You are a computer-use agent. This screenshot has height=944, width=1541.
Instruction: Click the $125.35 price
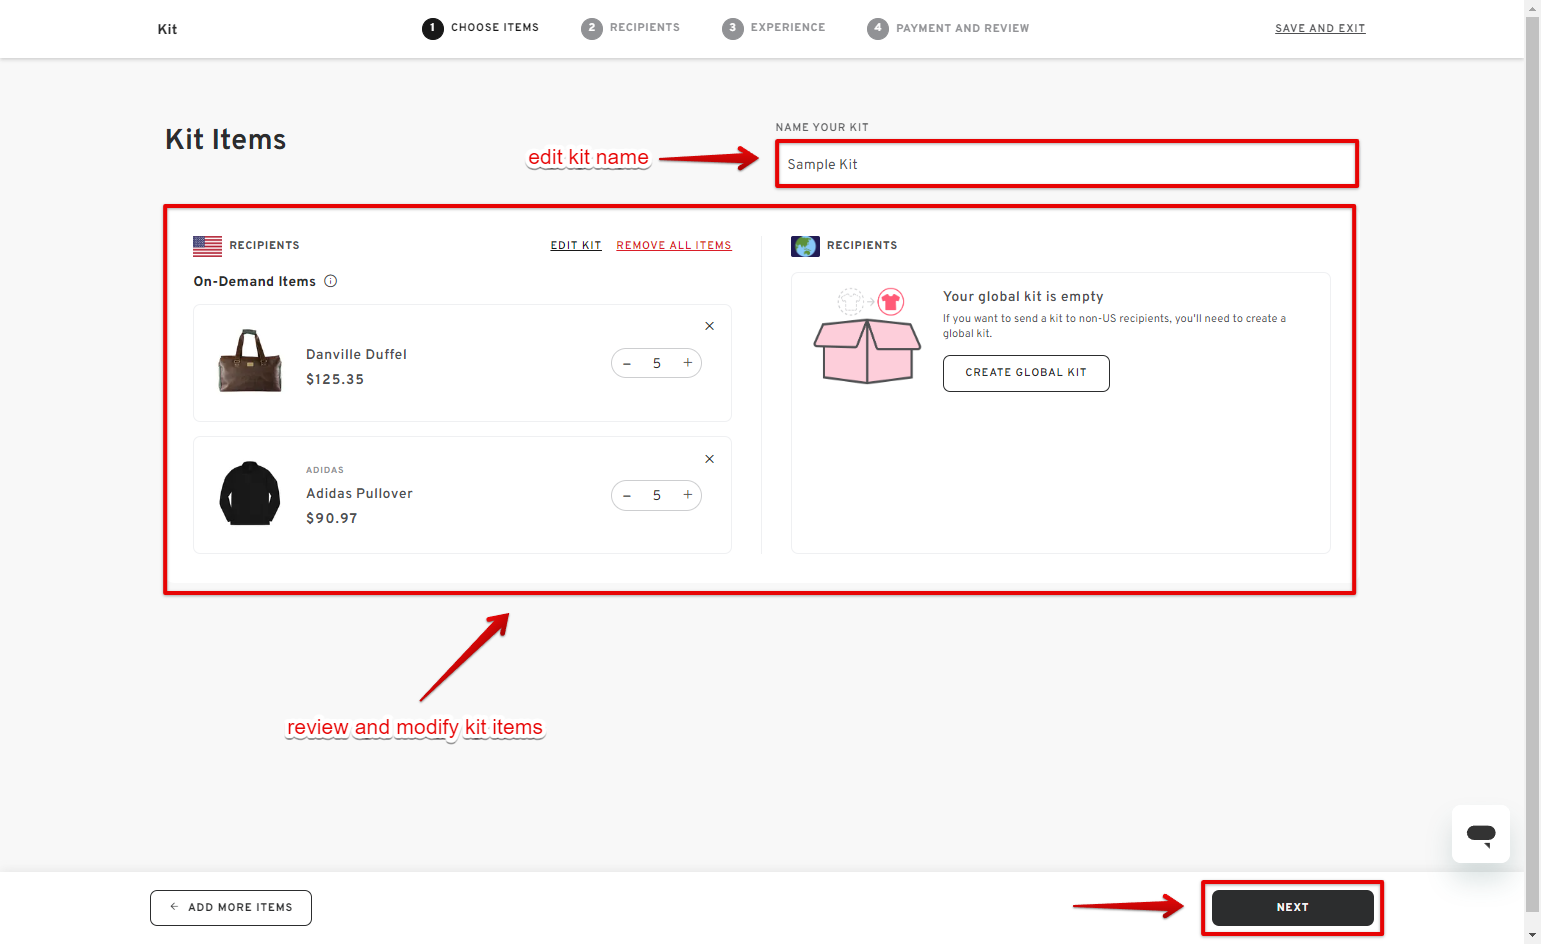tap(335, 379)
